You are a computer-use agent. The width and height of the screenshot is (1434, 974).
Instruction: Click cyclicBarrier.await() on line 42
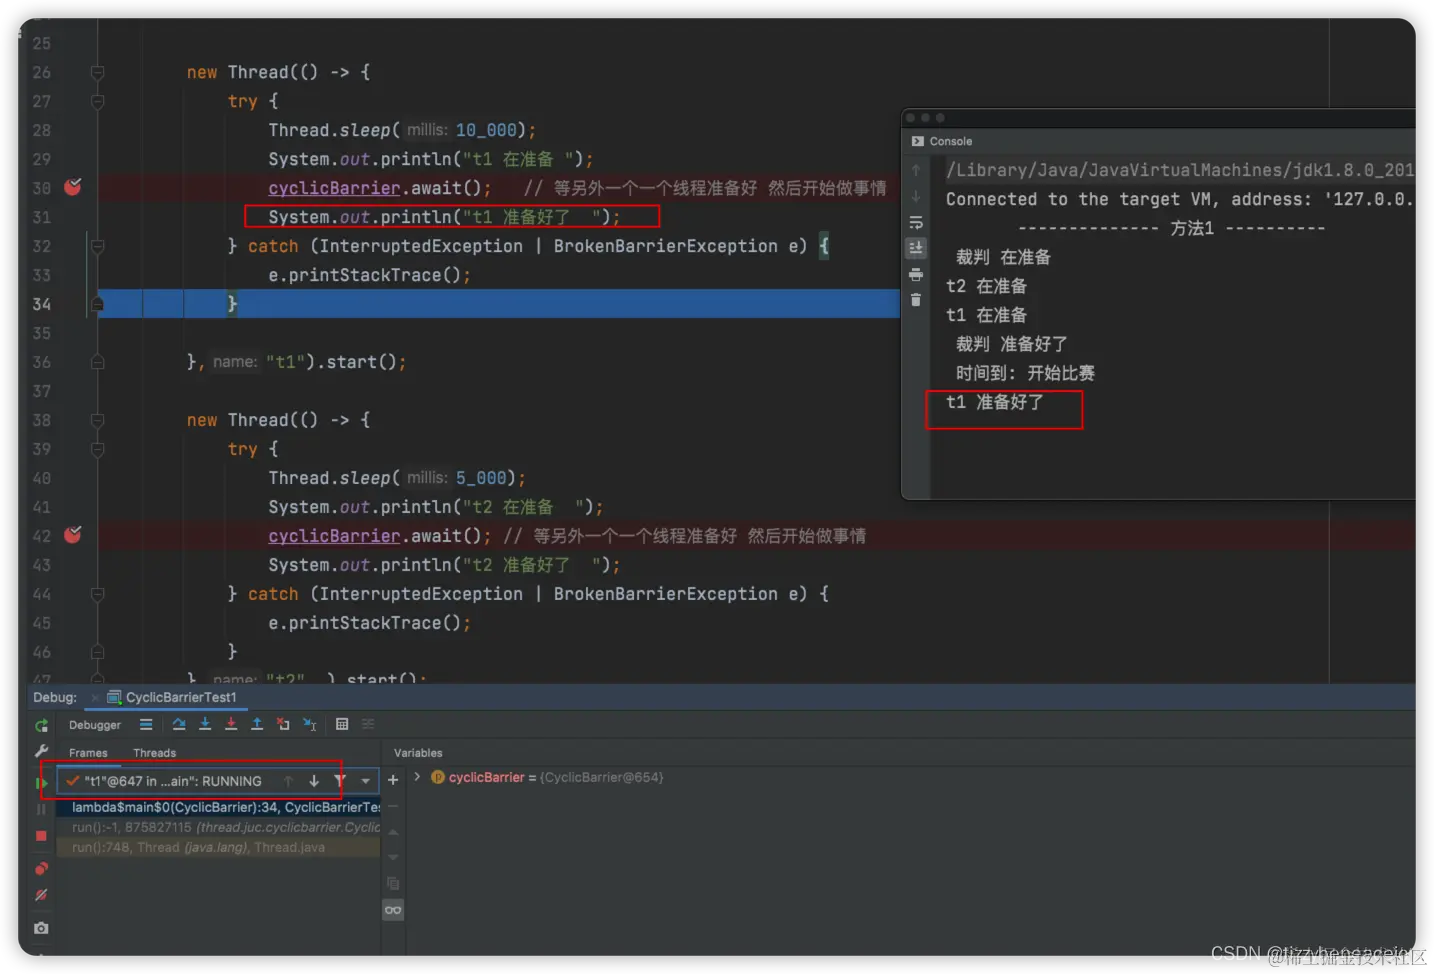point(380,536)
